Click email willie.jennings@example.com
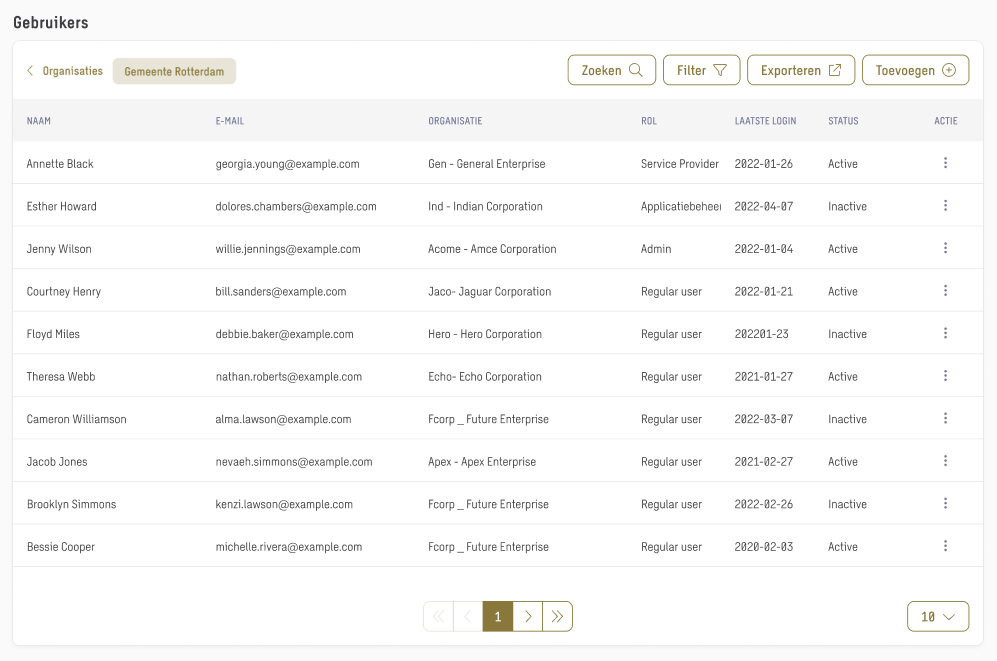Image resolution: width=997 pixels, height=661 pixels. (288, 249)
